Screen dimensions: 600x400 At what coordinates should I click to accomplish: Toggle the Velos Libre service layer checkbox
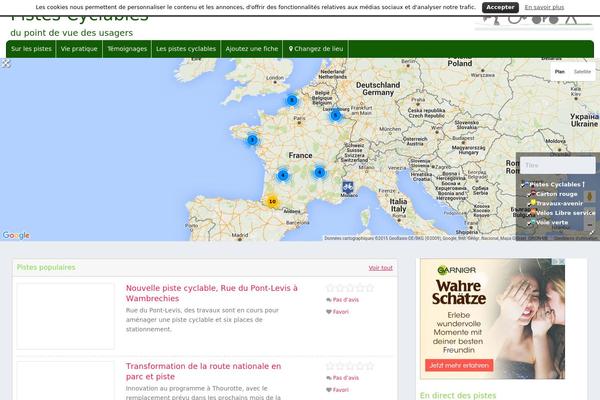pos(529,214)
